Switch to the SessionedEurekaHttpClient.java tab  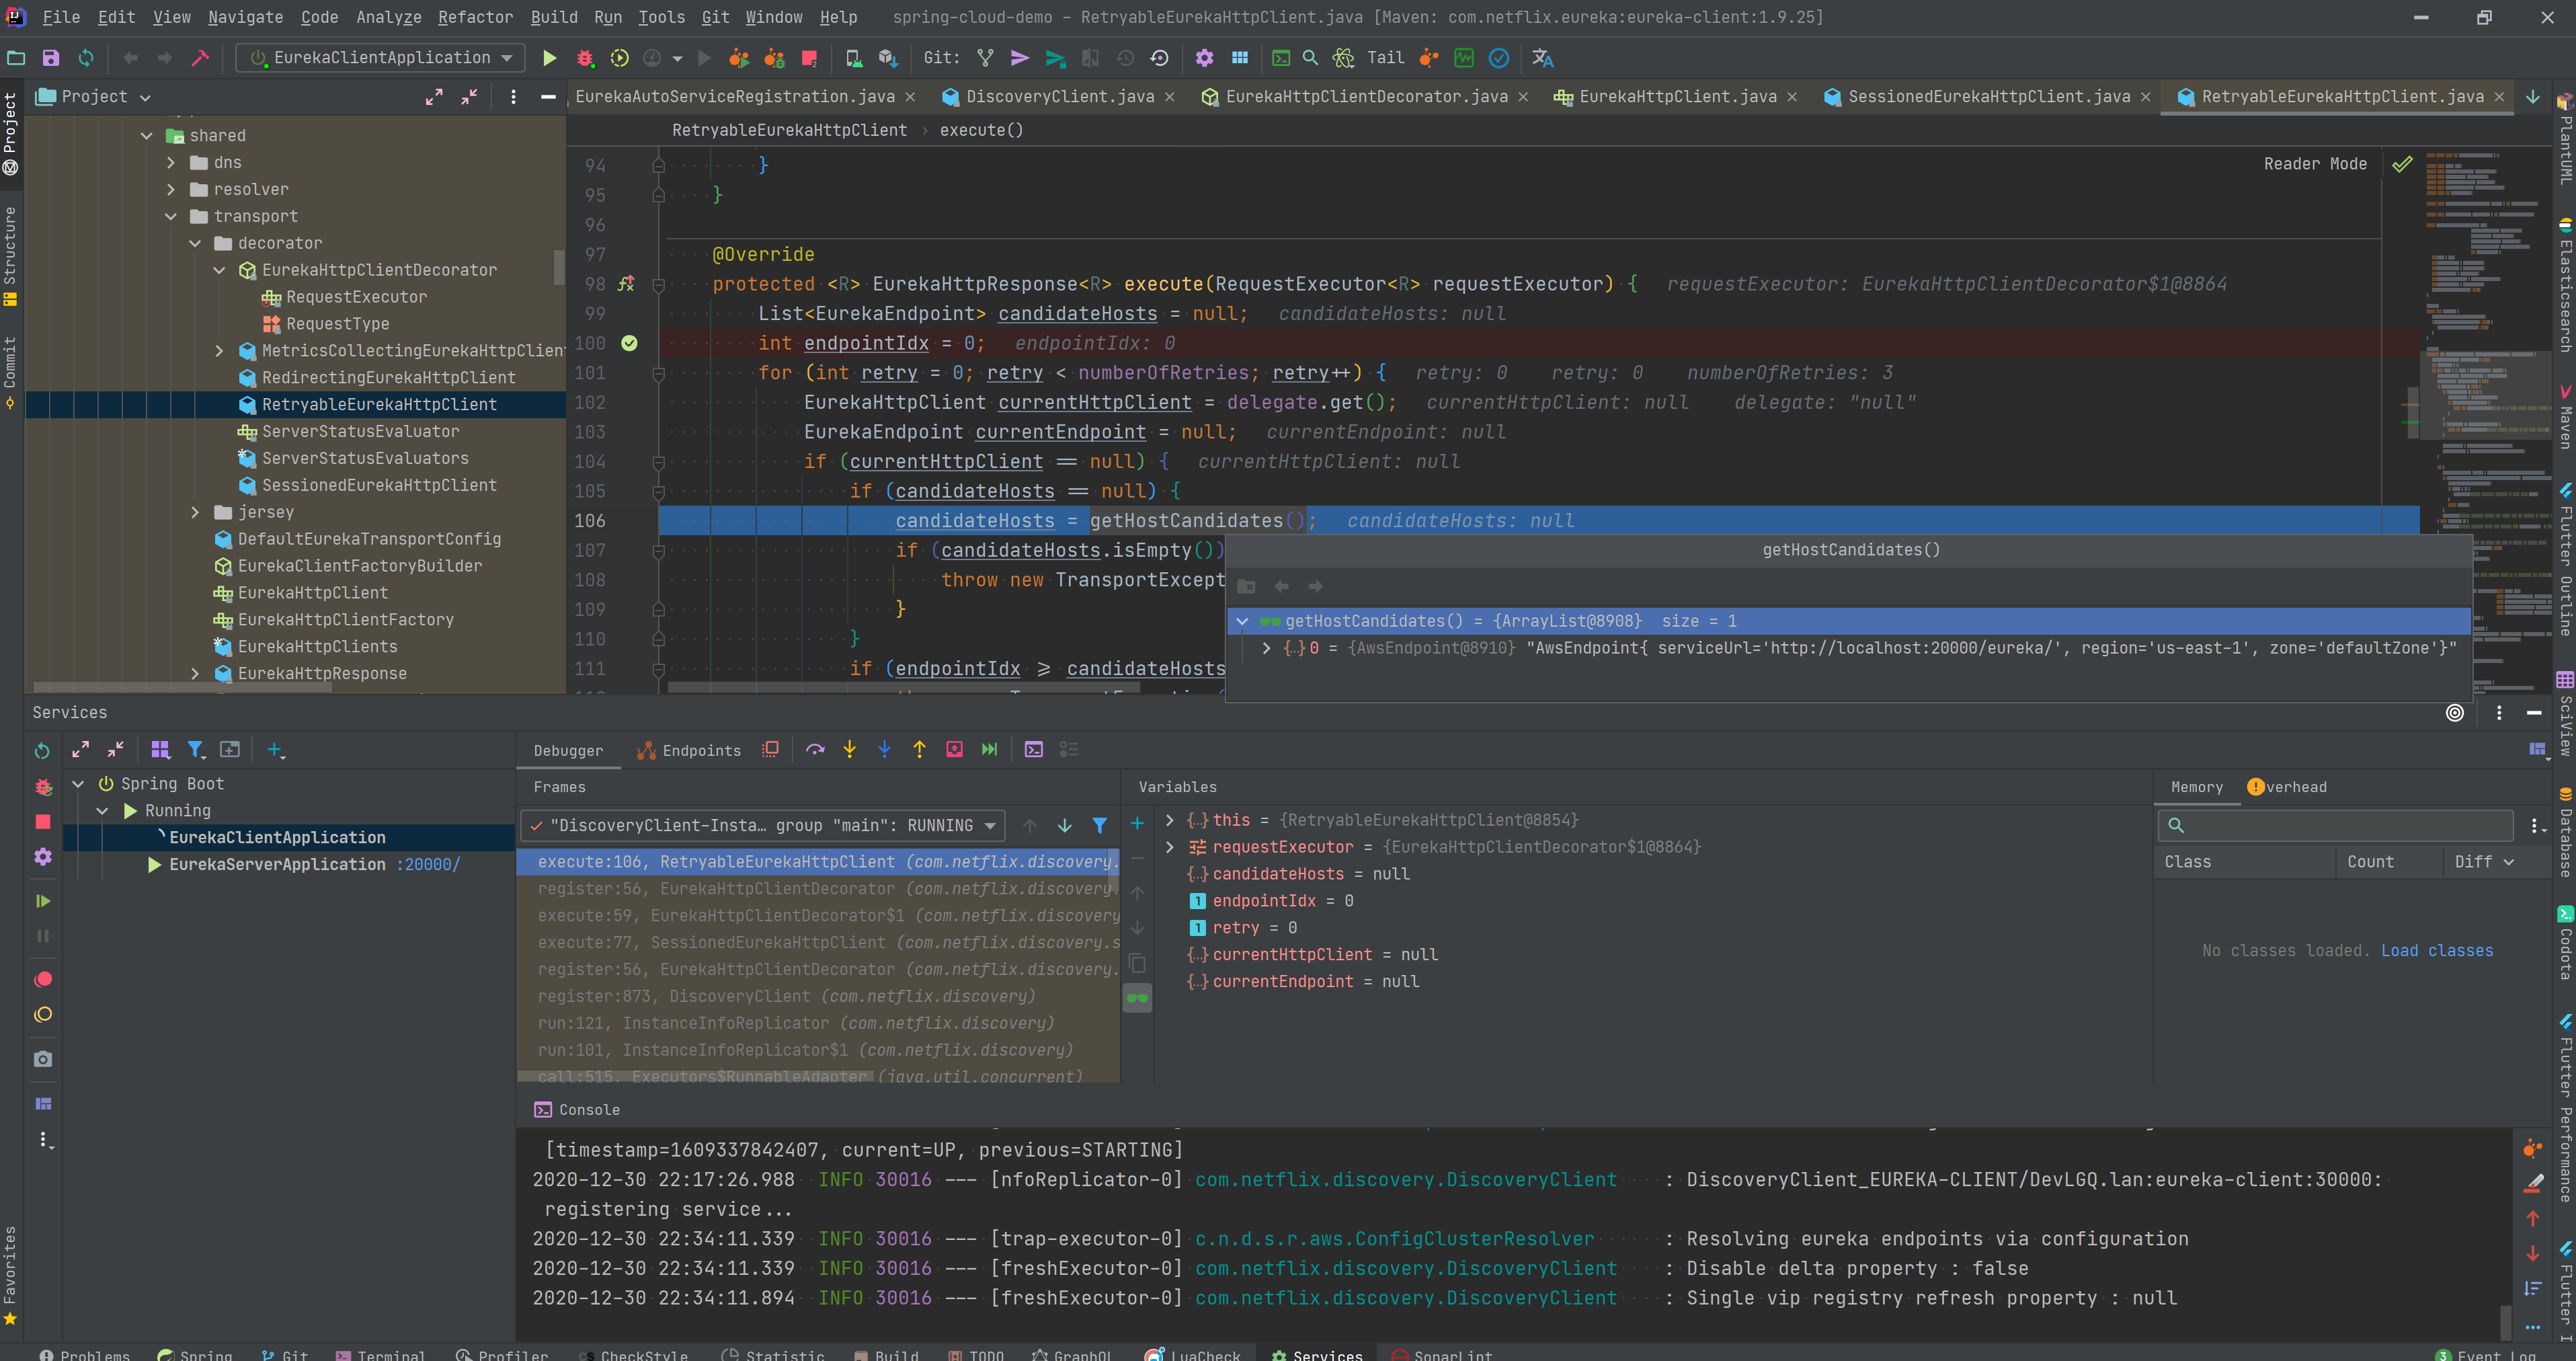coord(1988,96)
